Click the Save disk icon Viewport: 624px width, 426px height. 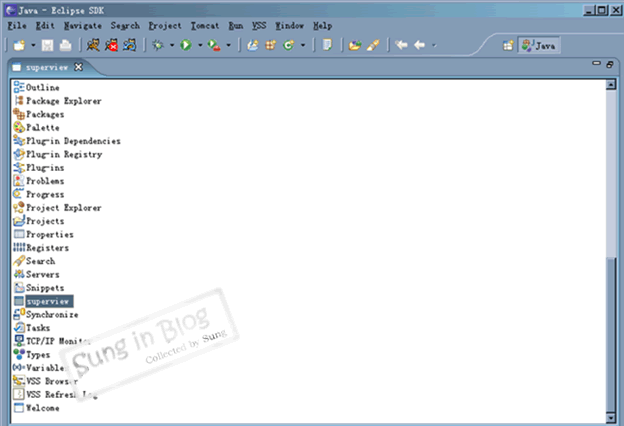(47, 45)
